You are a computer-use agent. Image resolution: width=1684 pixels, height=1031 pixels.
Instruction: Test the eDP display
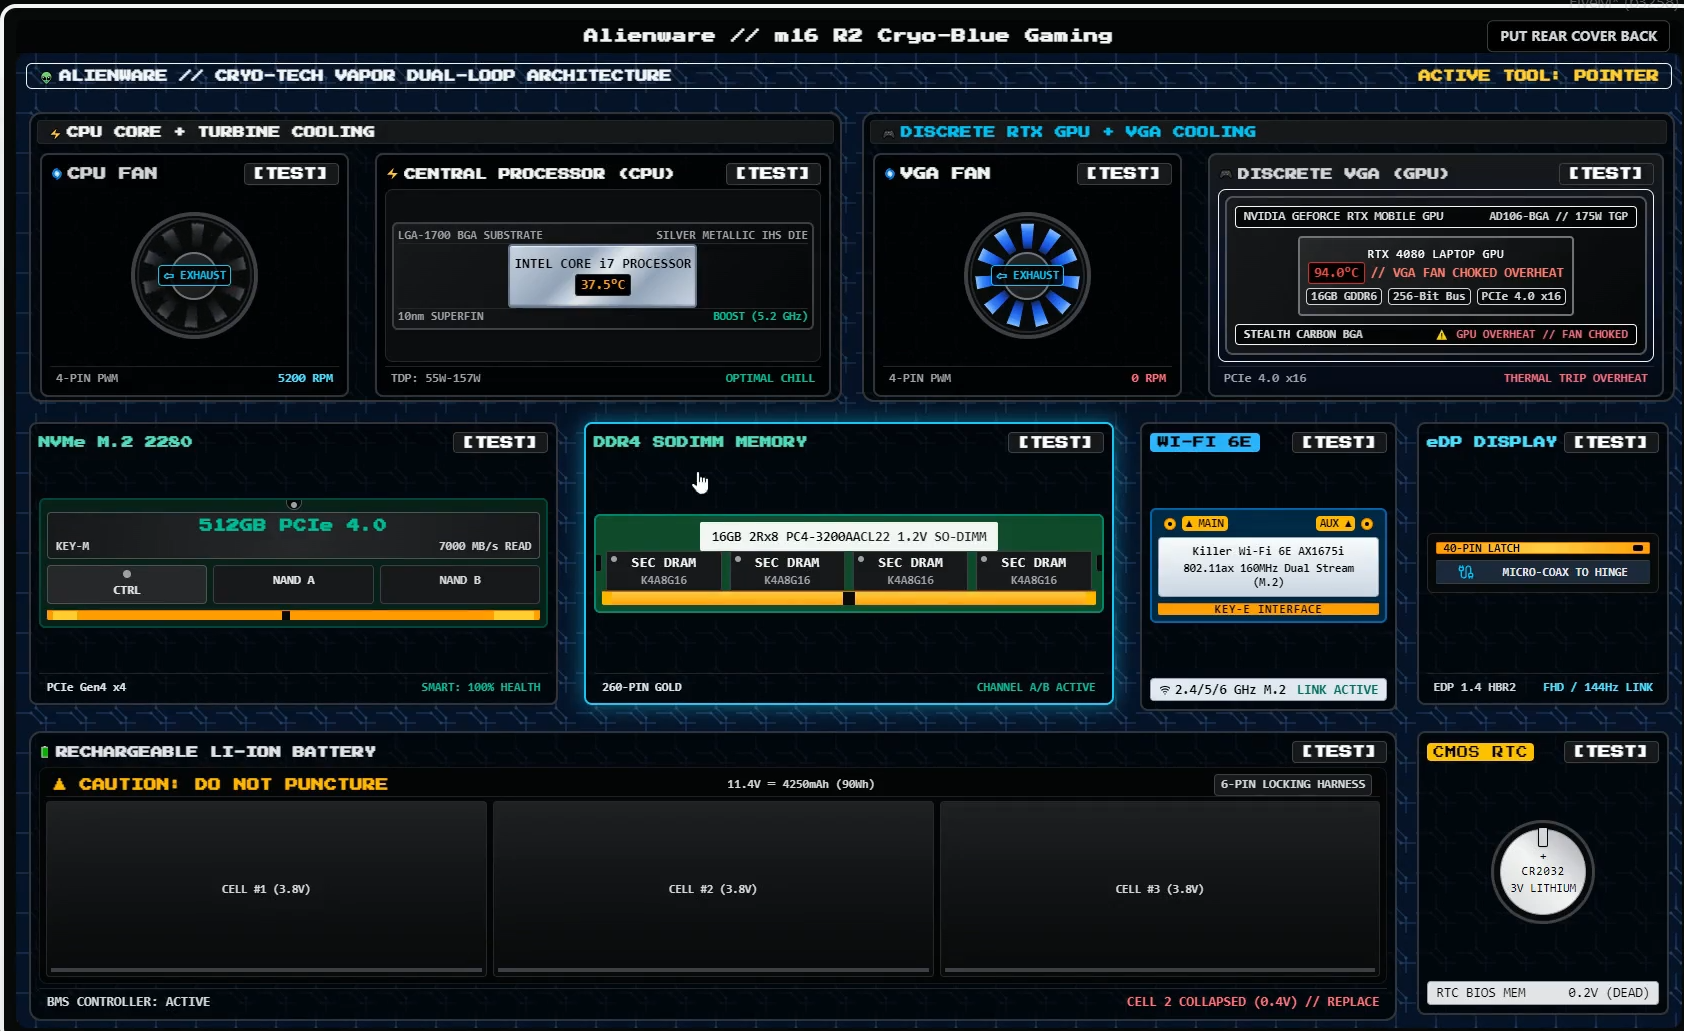[1611, 442]
